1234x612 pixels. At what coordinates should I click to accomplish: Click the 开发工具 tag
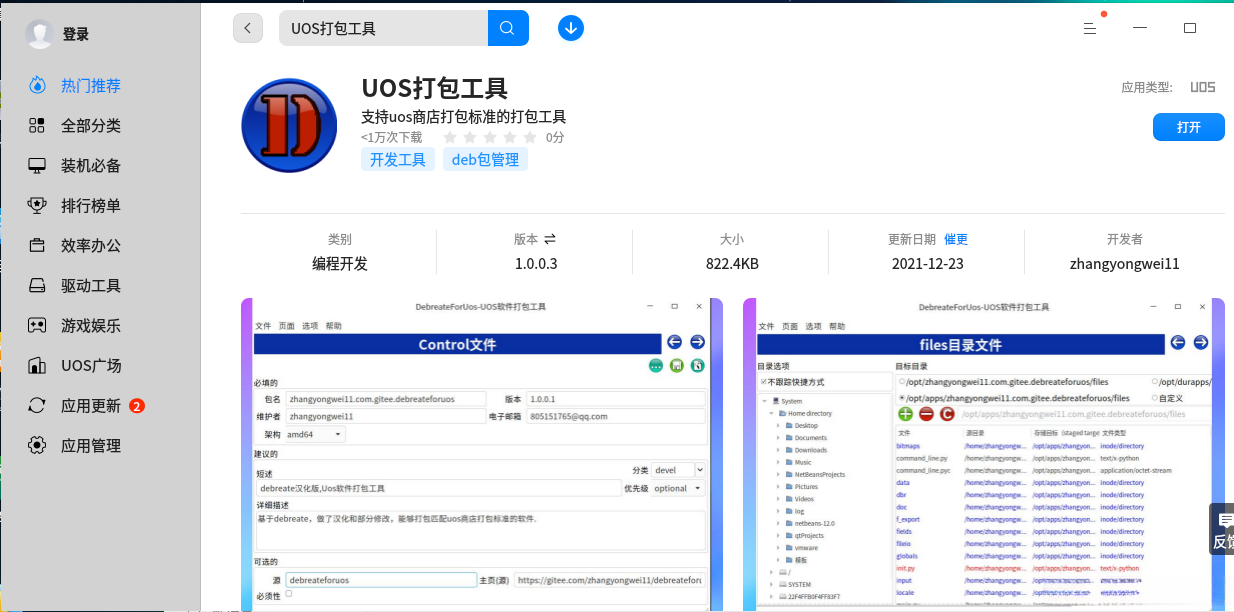pyautogui.click(x=398, y=159)
